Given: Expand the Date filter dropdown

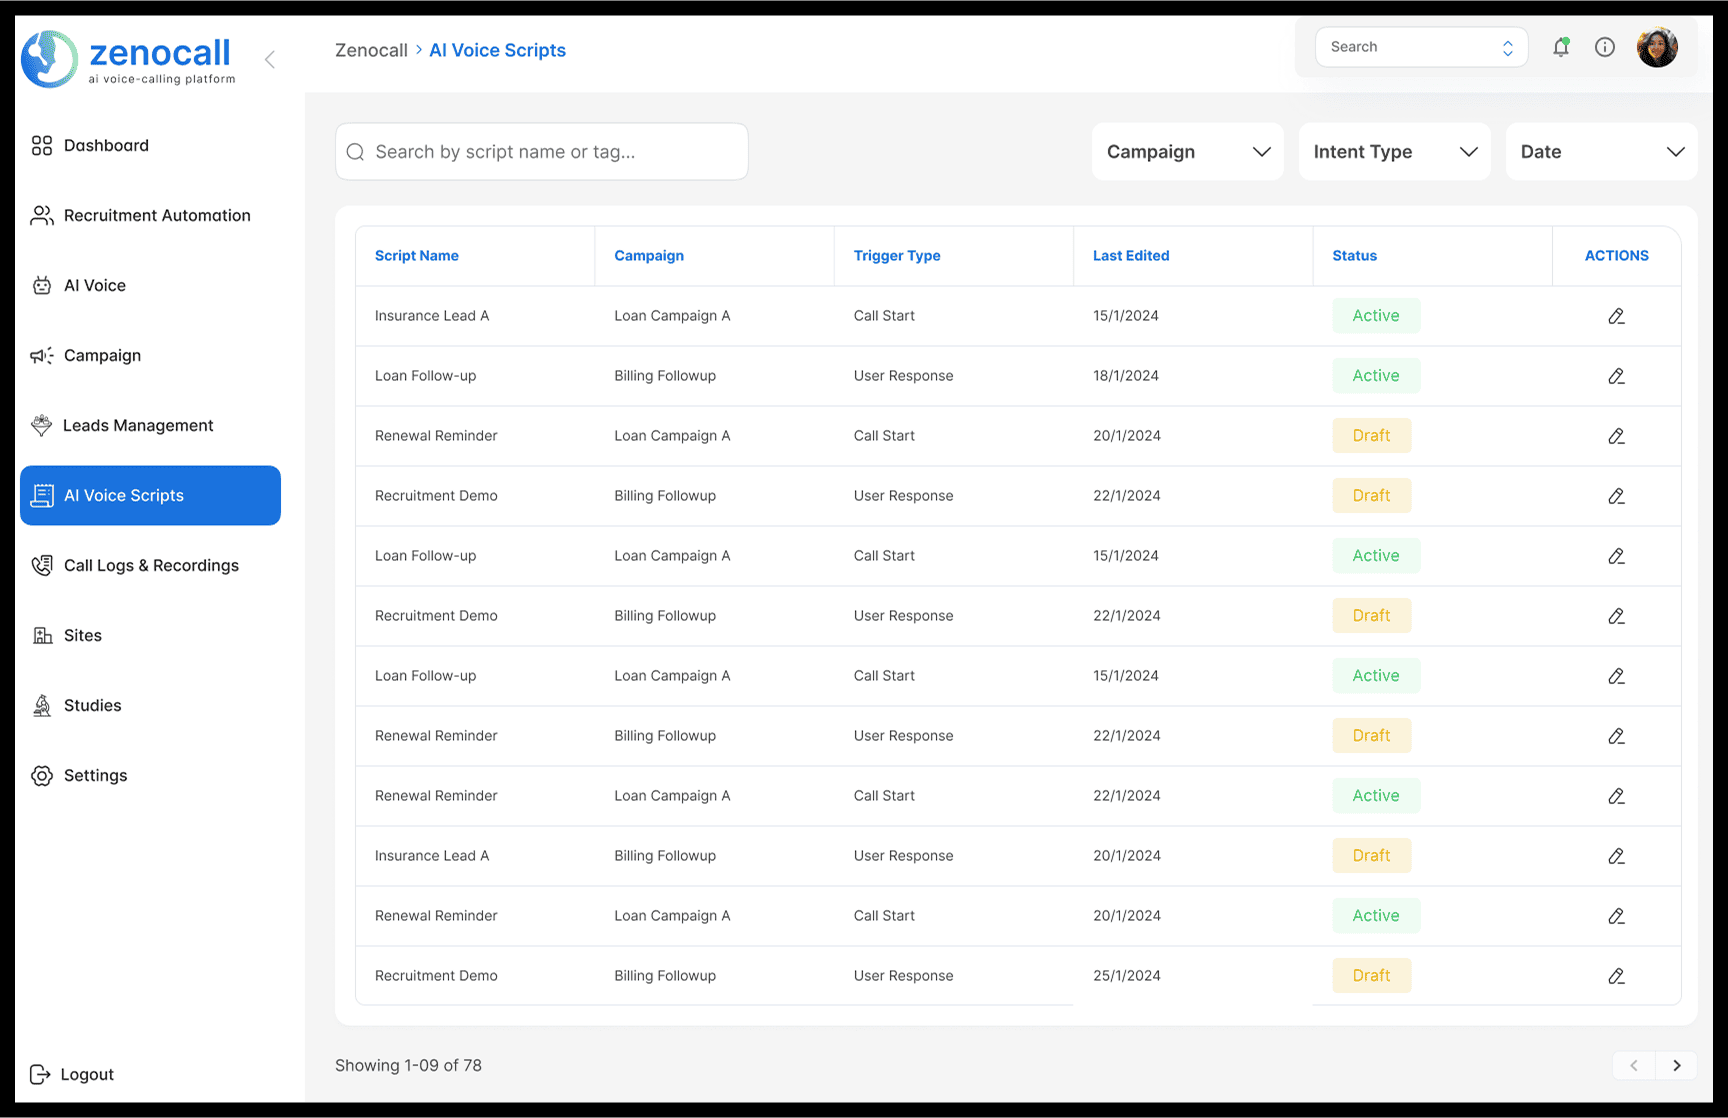Looking at the screenshot, I should (1601, 152).
